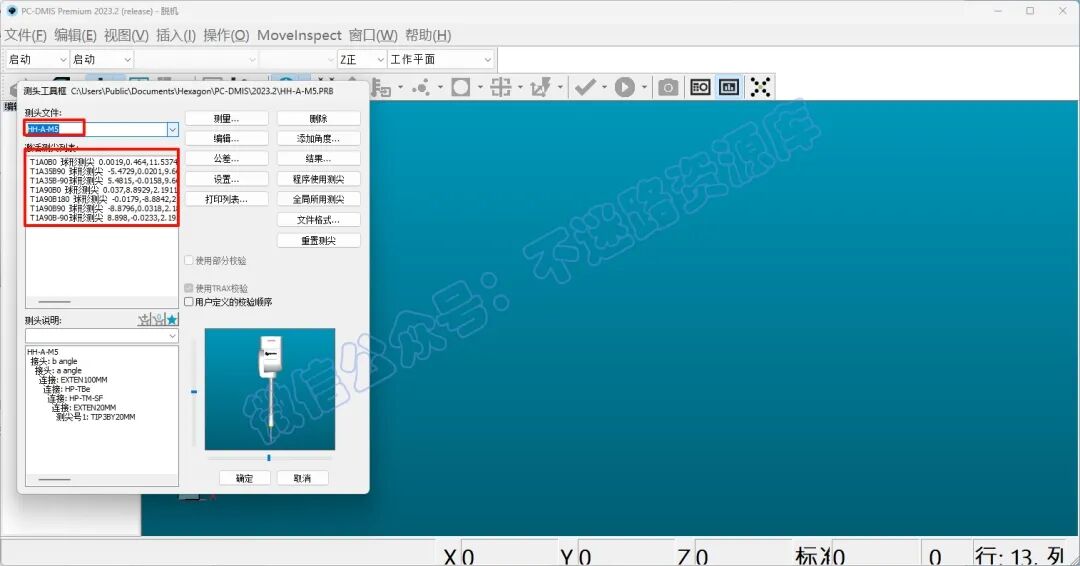The image size is (1080, 566).
Task: Click the 编辑... button in probe dialog
Action: [227, 138]
